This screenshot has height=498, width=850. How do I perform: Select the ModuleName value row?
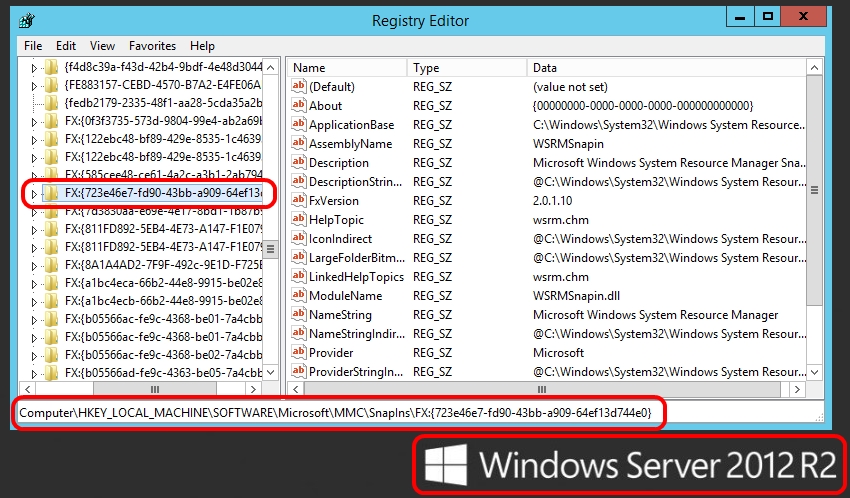548,296
